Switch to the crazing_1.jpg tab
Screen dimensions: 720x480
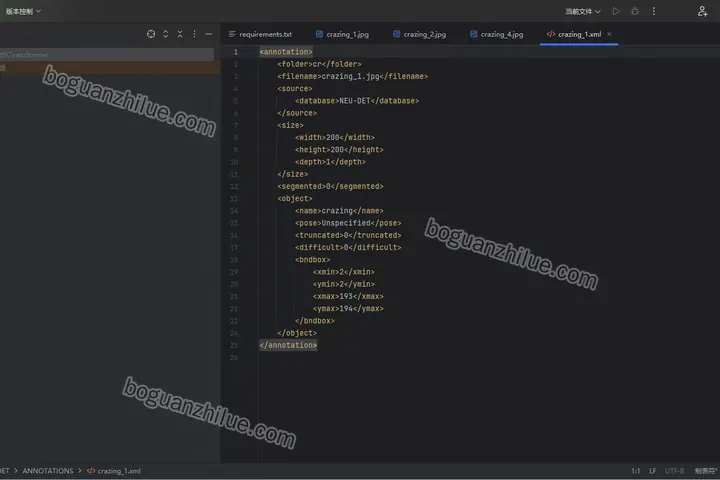[x=342, y=34]
